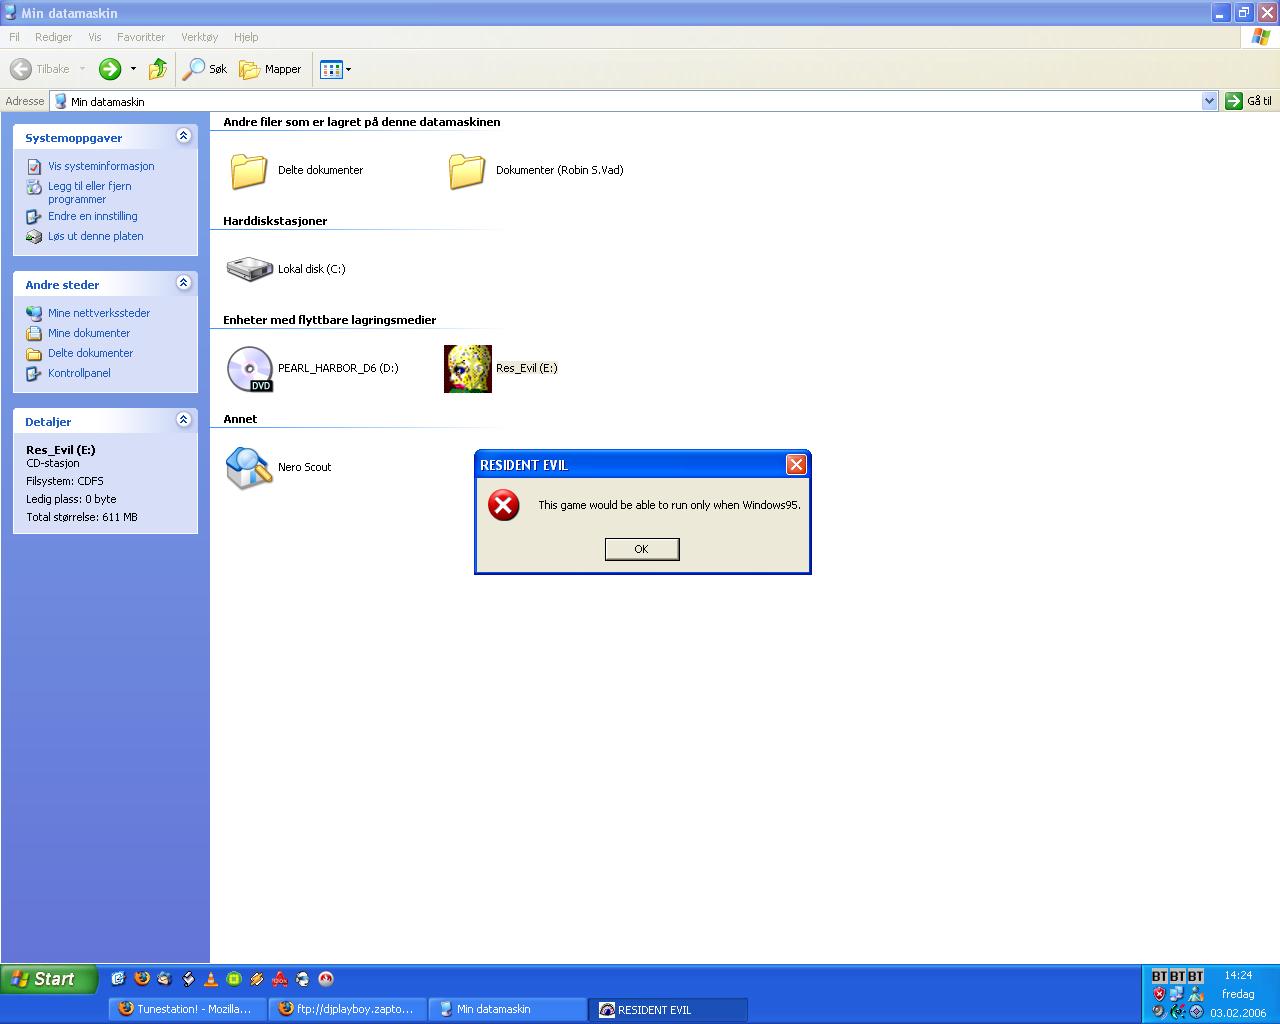Image resolution: width=1280 pixels, height=1024 pixels.
Task: Open the Tilbake history dropdown arrow
Action: pyautogui.click(x=82, y=69)
